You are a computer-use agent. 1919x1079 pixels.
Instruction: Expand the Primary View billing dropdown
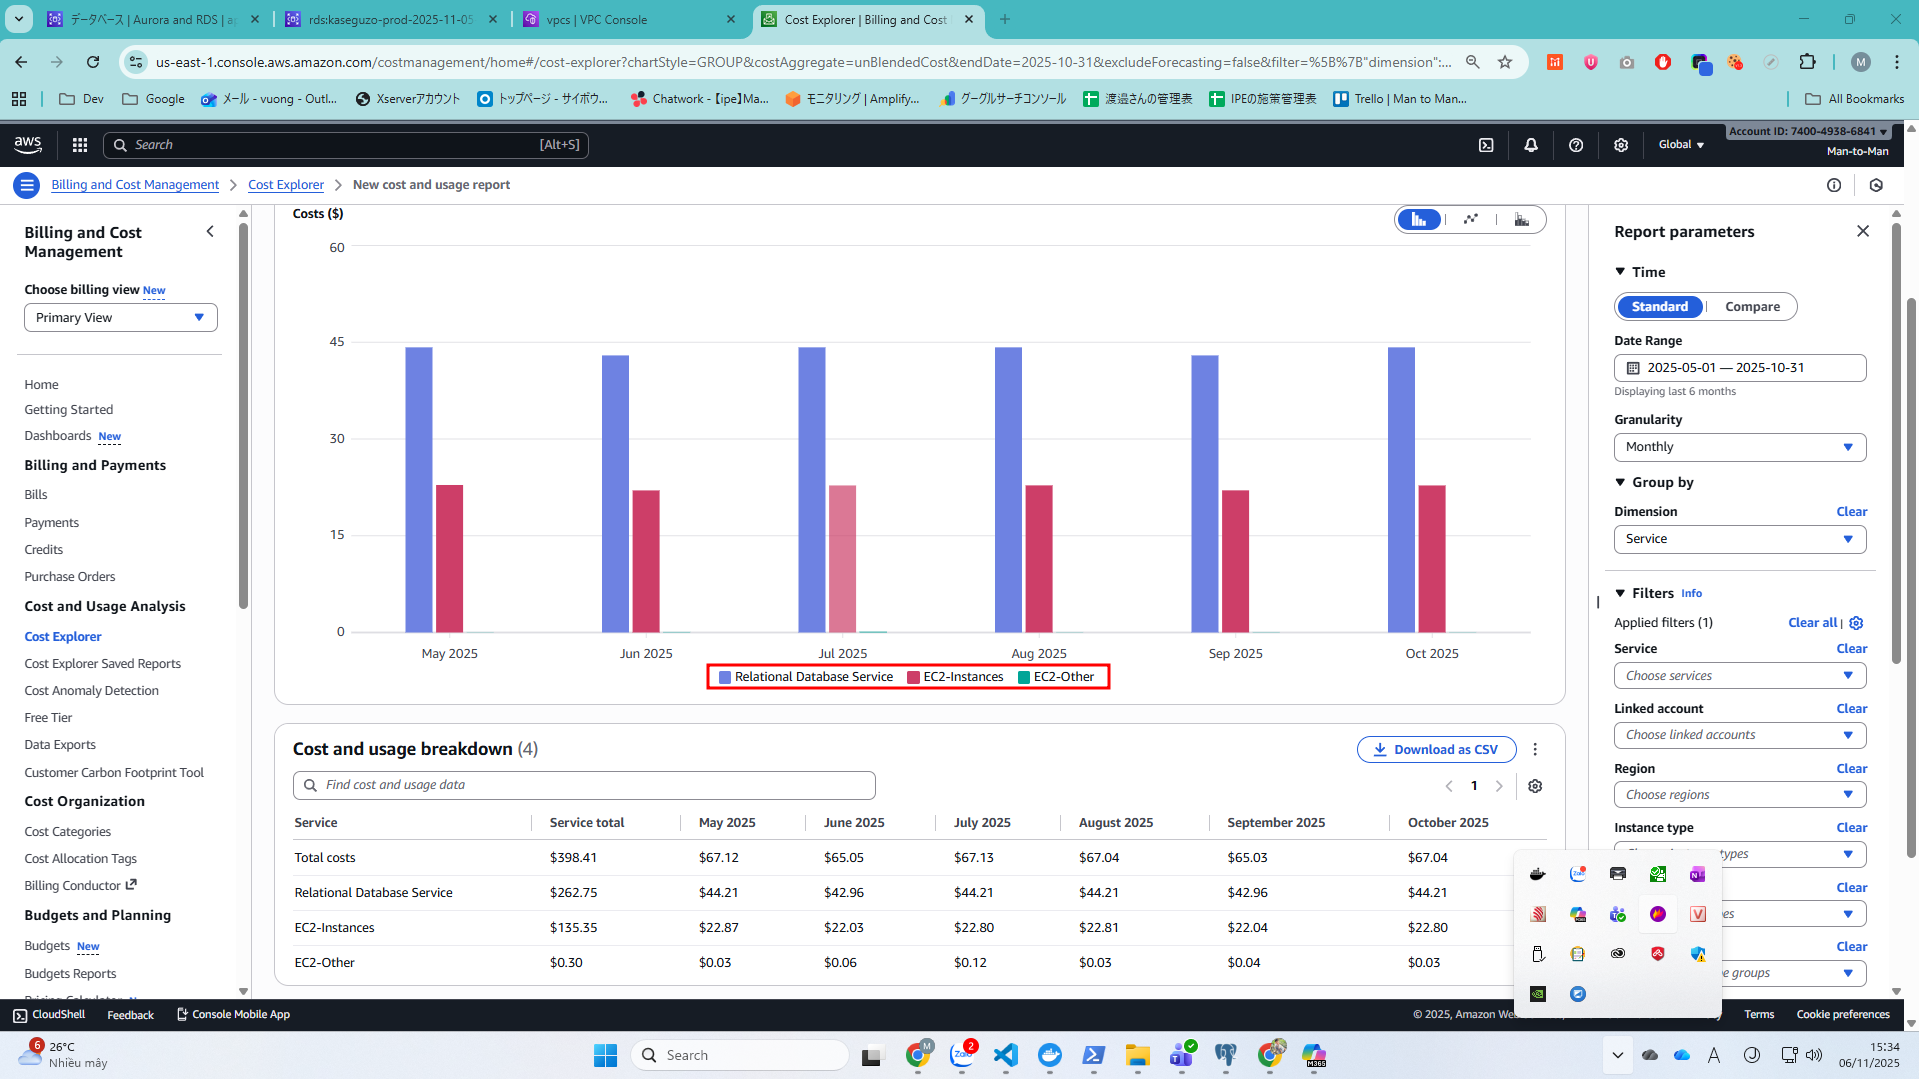[120, 318]
